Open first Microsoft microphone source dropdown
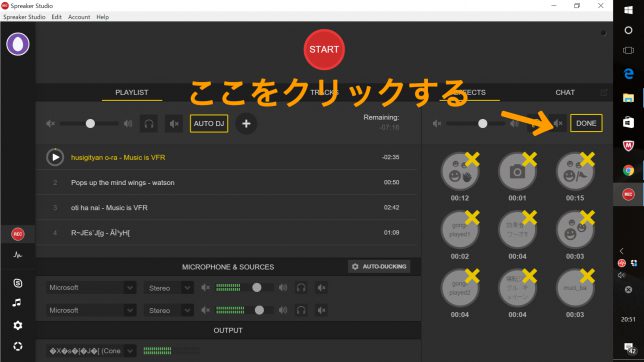Image resolution: width=644 pixels, height=362 pixels. (x=91, y=288)
